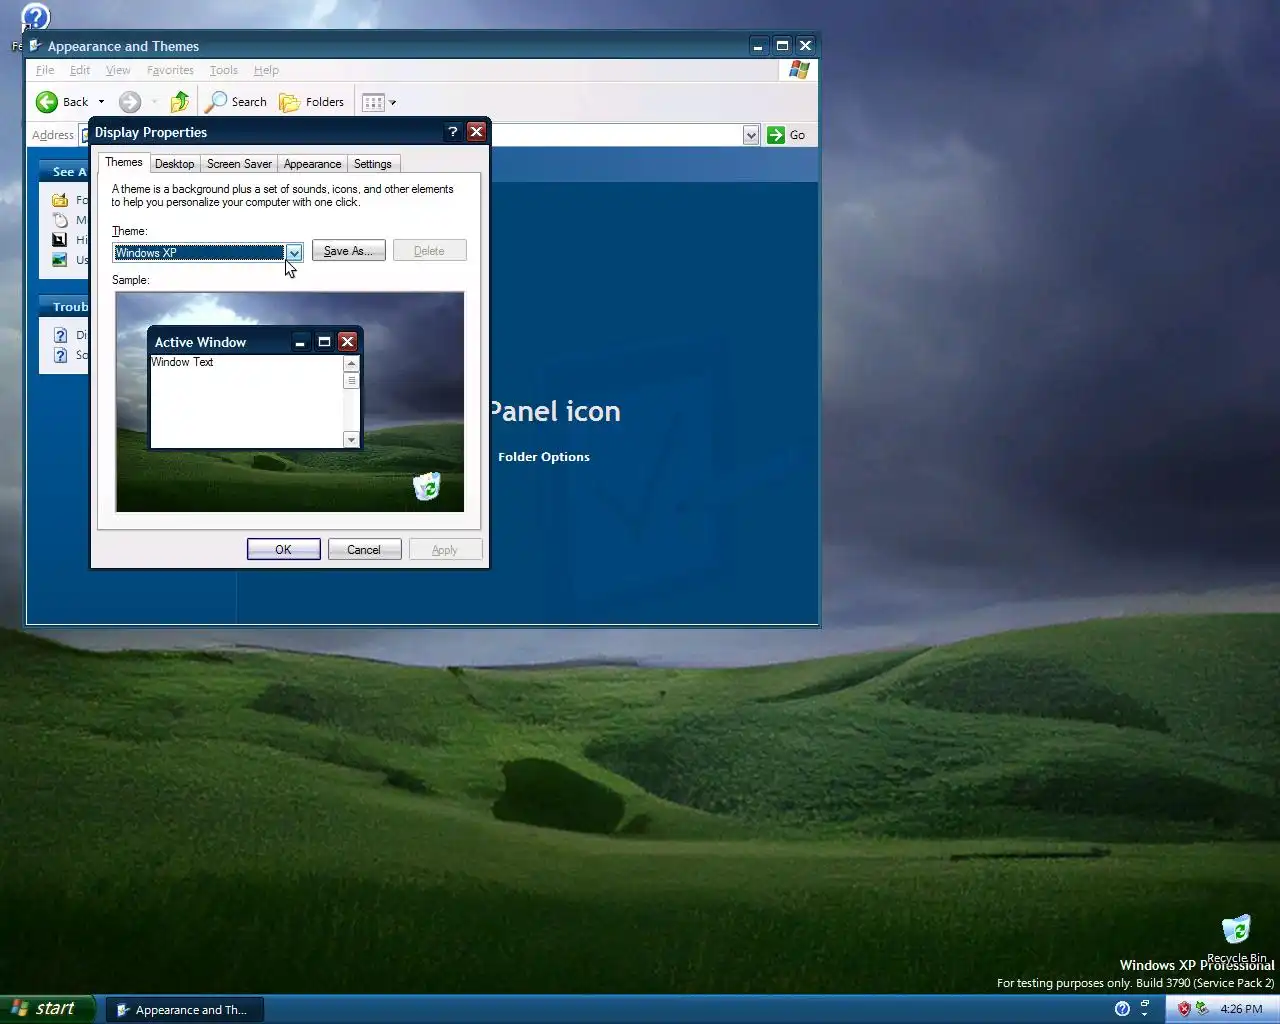
Task: Click the start button
Action: pos(47,1009)
